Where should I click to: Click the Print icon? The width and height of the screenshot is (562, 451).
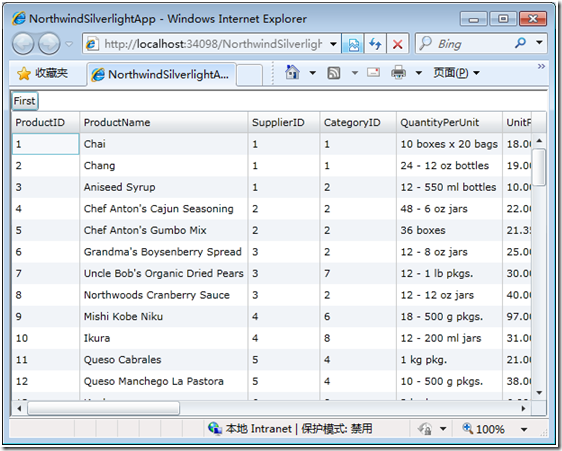(x=398, y=73)
